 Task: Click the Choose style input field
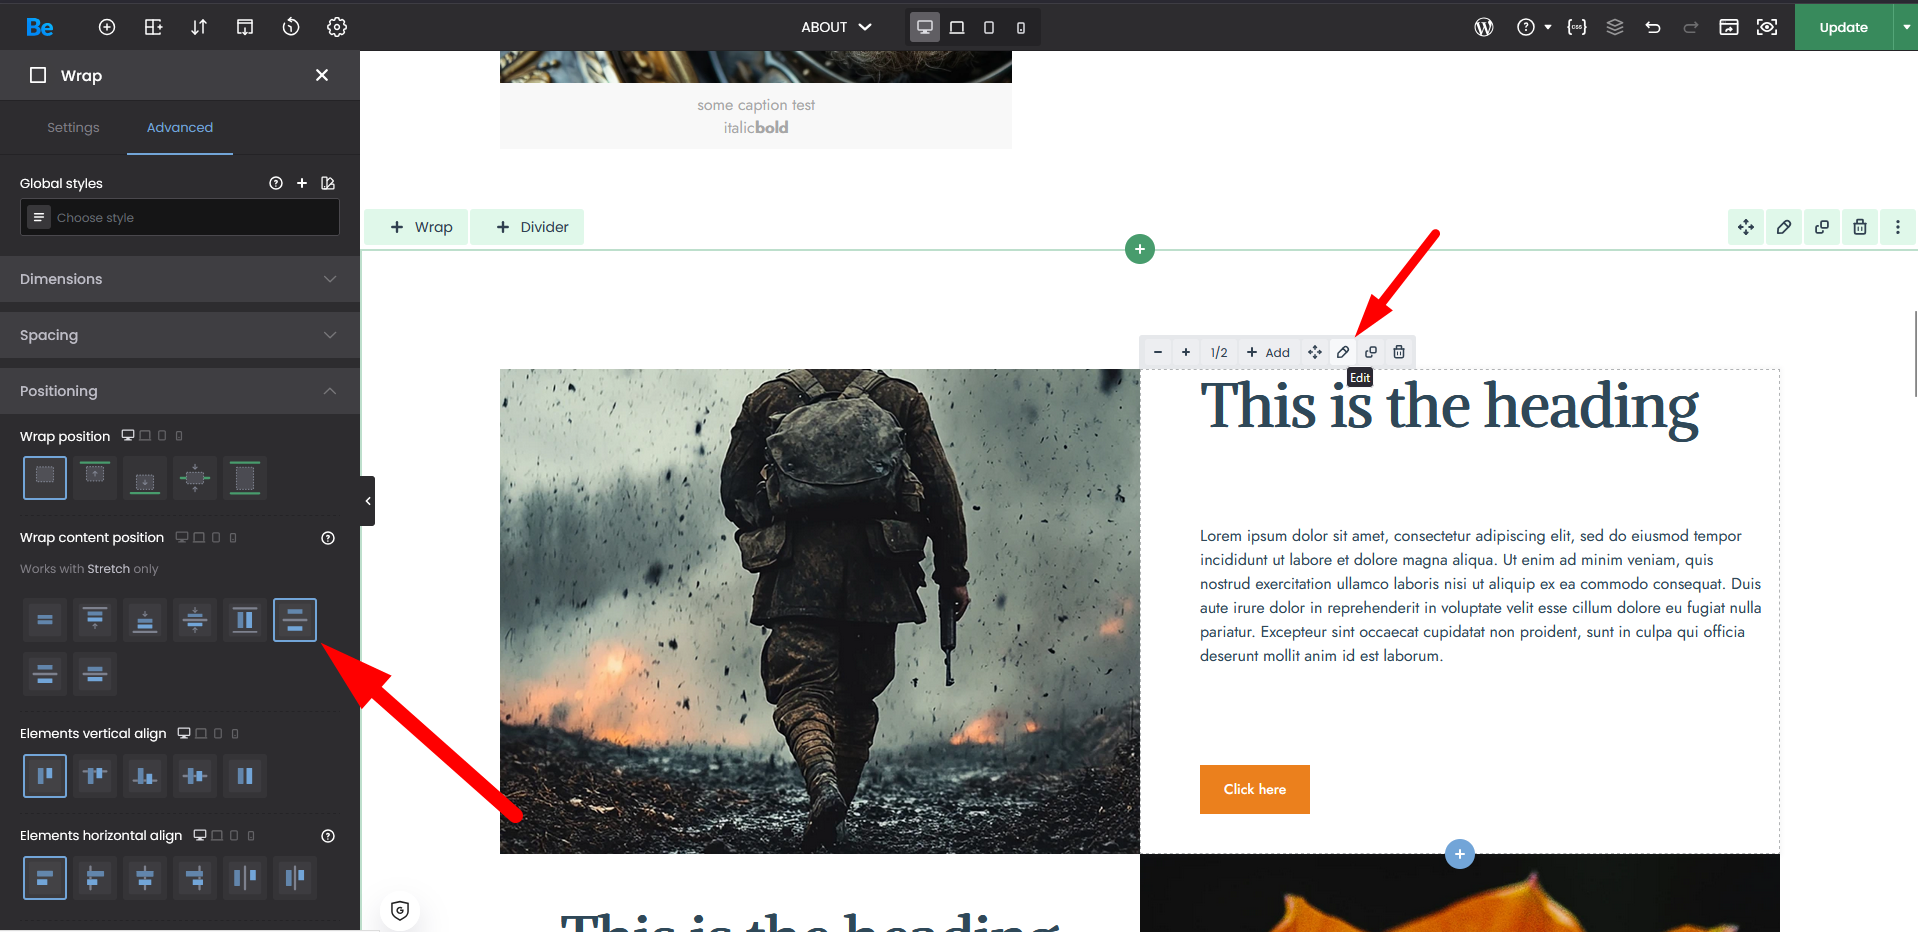pos(190,217)
